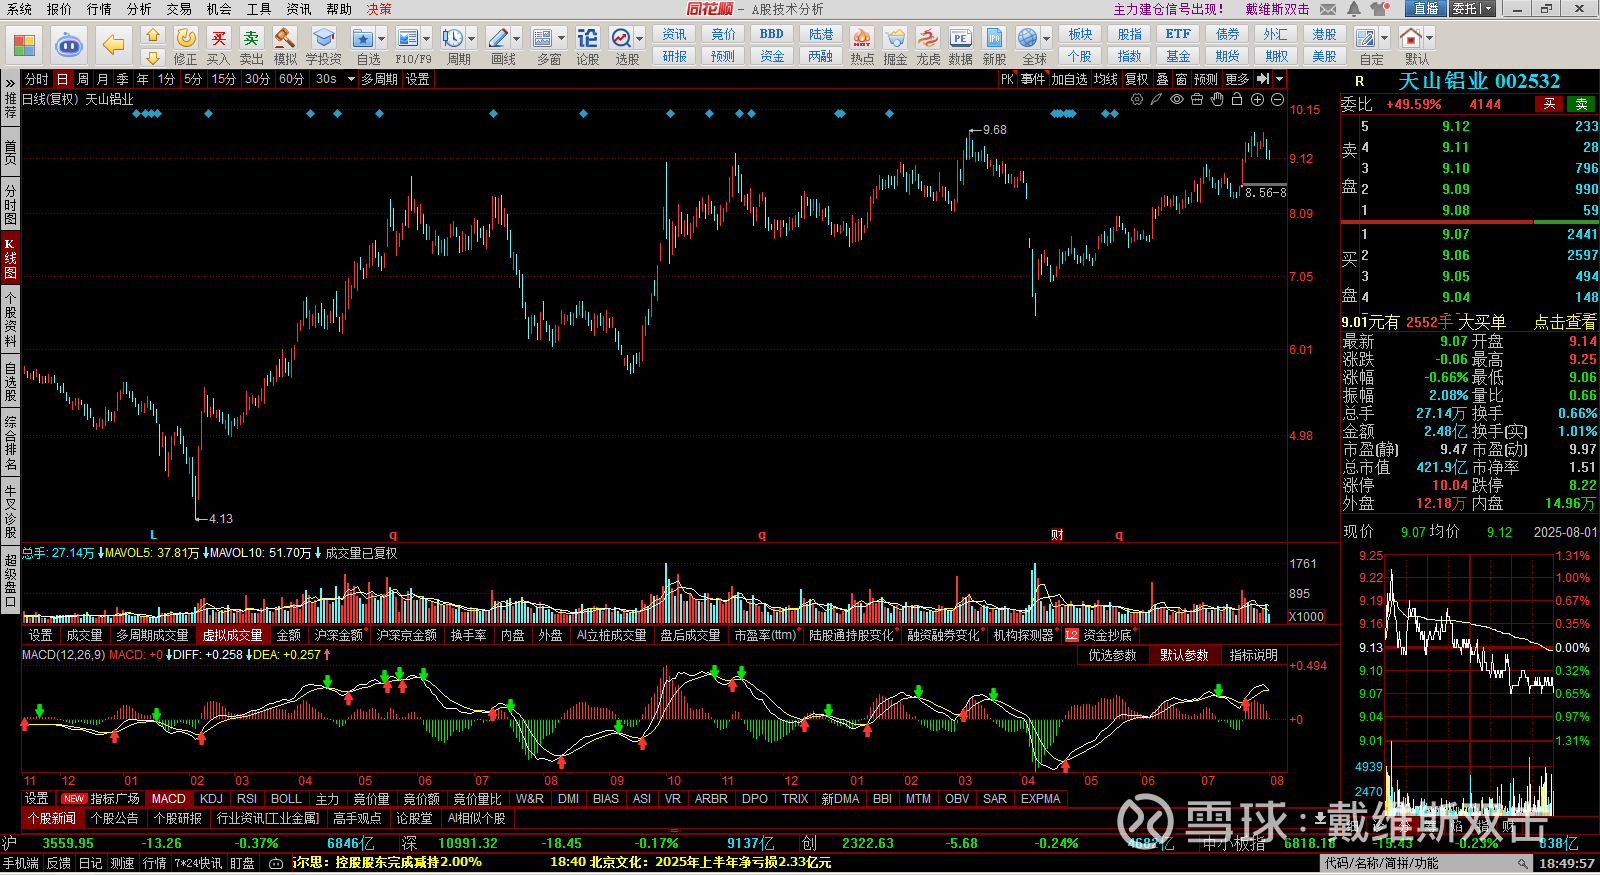The height and width of the screenshot is (875, 1600).
Task: Click the 修正 refresh icon
Action: (186, 38)
